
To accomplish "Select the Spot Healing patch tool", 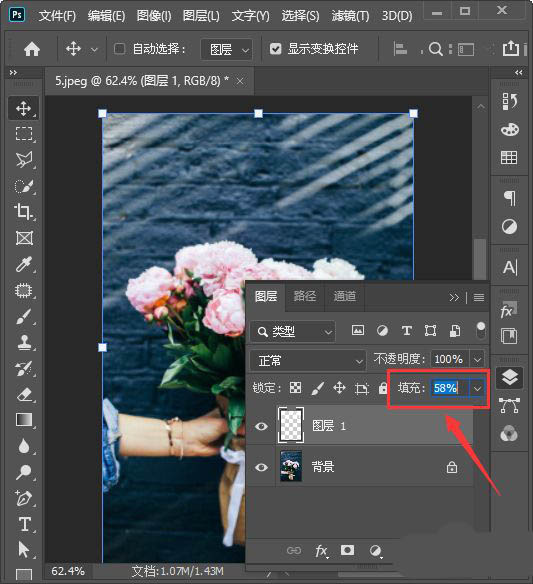I will pyautogui.click(x=24, y=290).
